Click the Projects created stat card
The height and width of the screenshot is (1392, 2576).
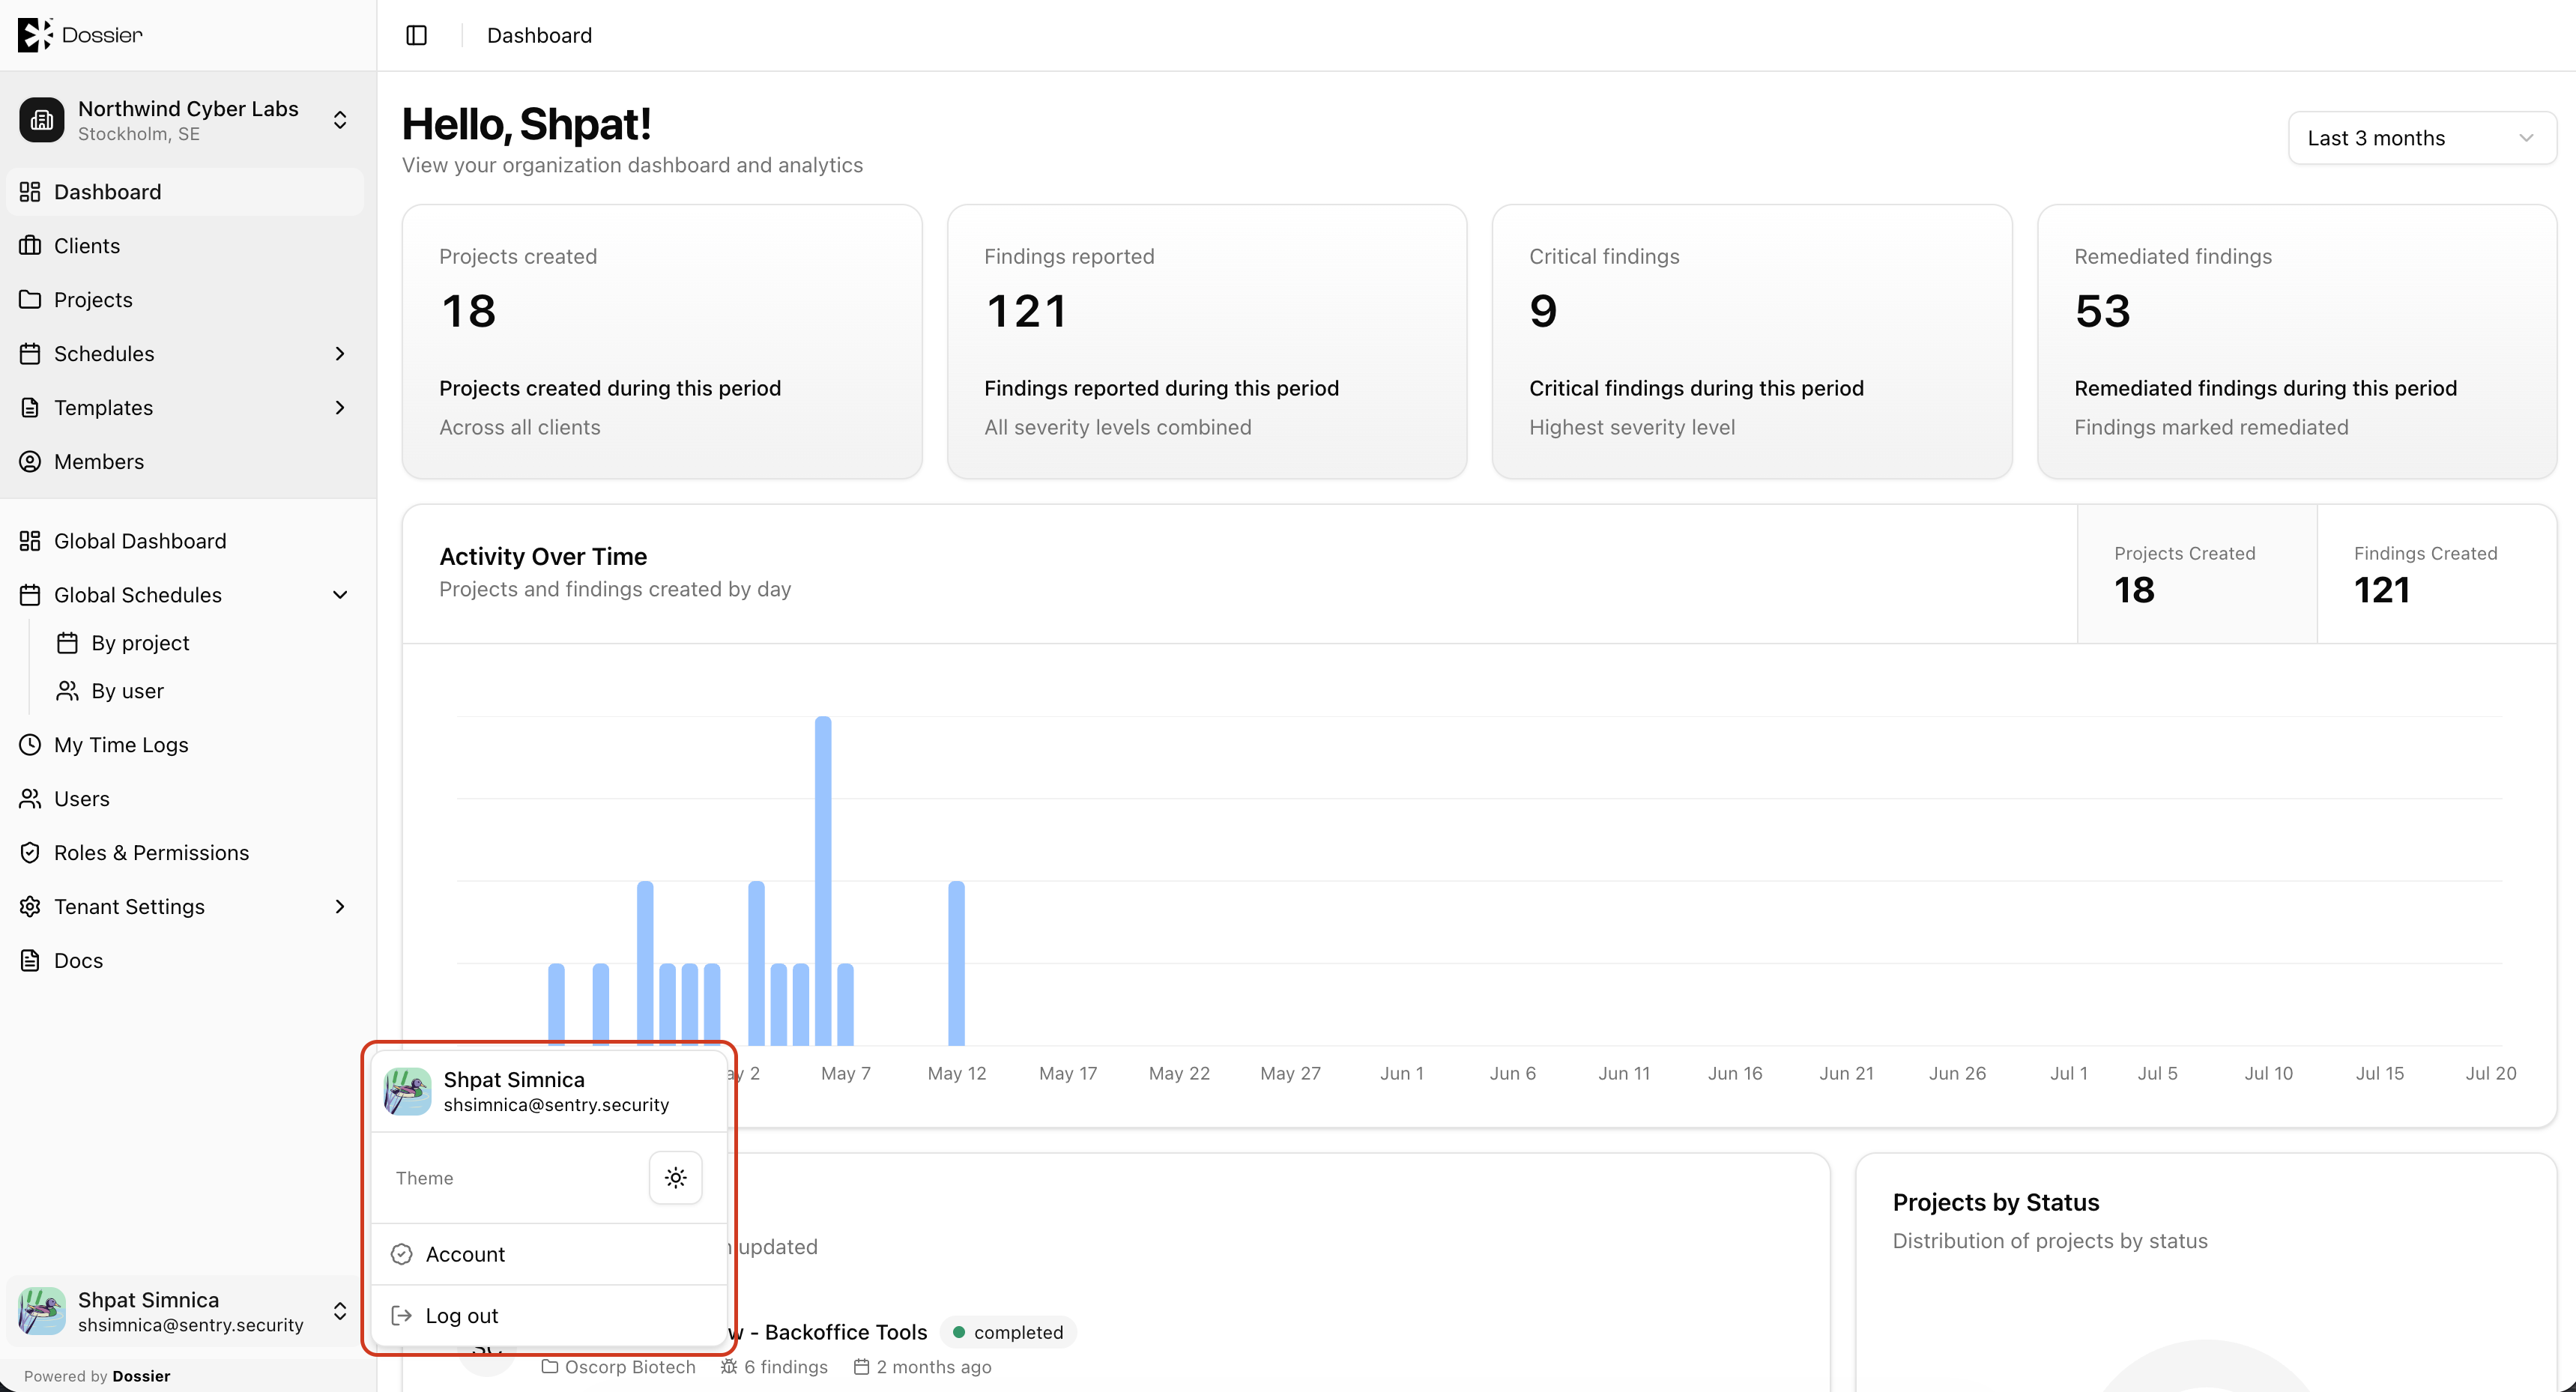pyautogui.click(x=662, y=342)
